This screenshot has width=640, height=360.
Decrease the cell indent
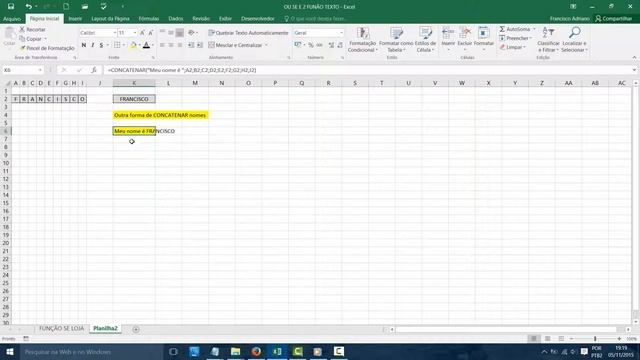click(191, 45)
